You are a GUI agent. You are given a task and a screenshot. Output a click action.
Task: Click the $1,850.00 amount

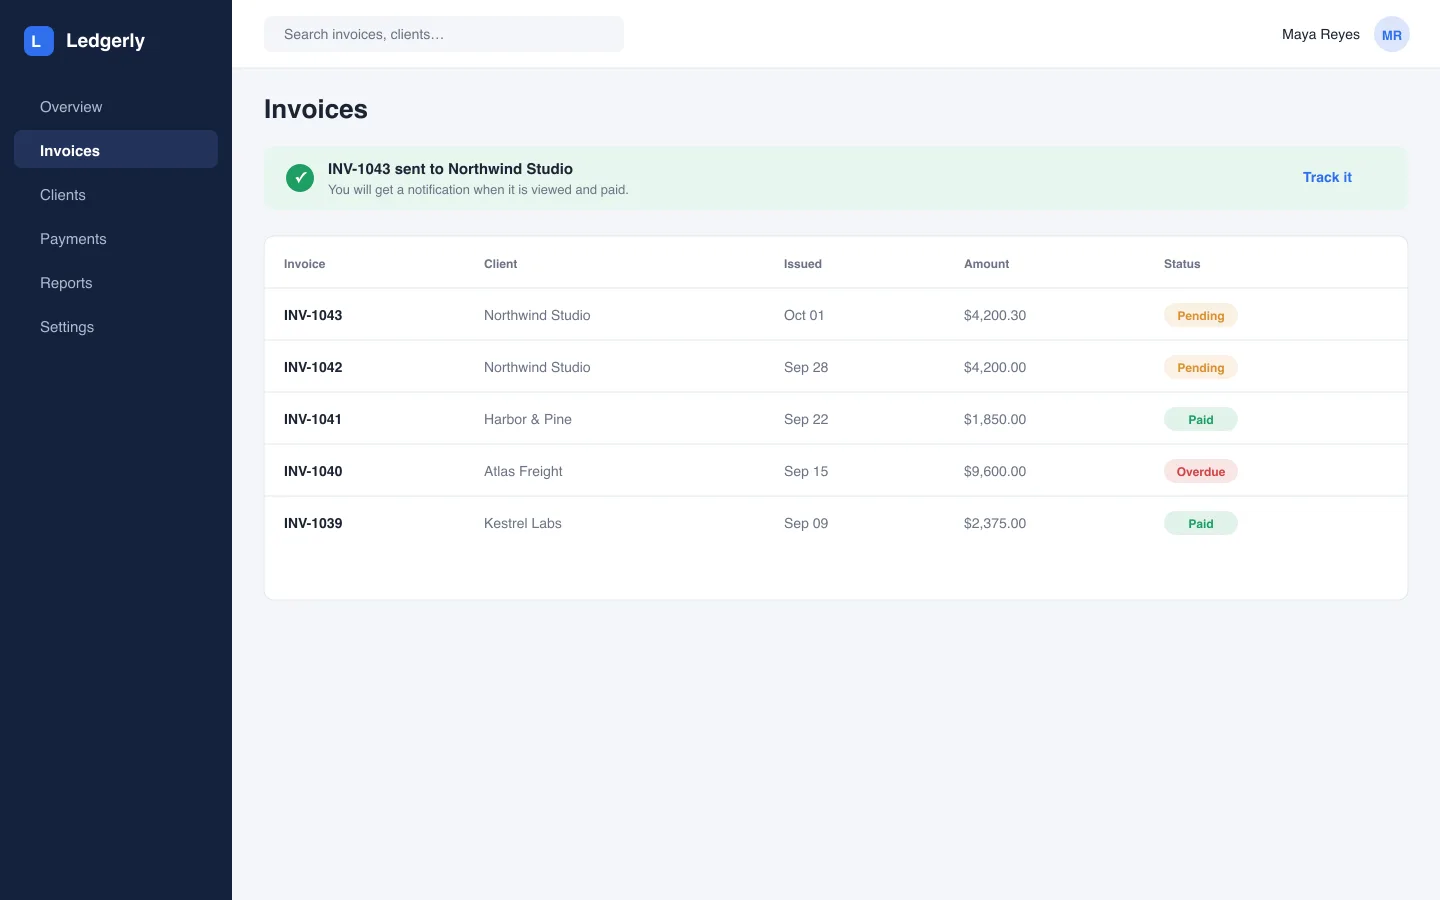click(995, 419)
